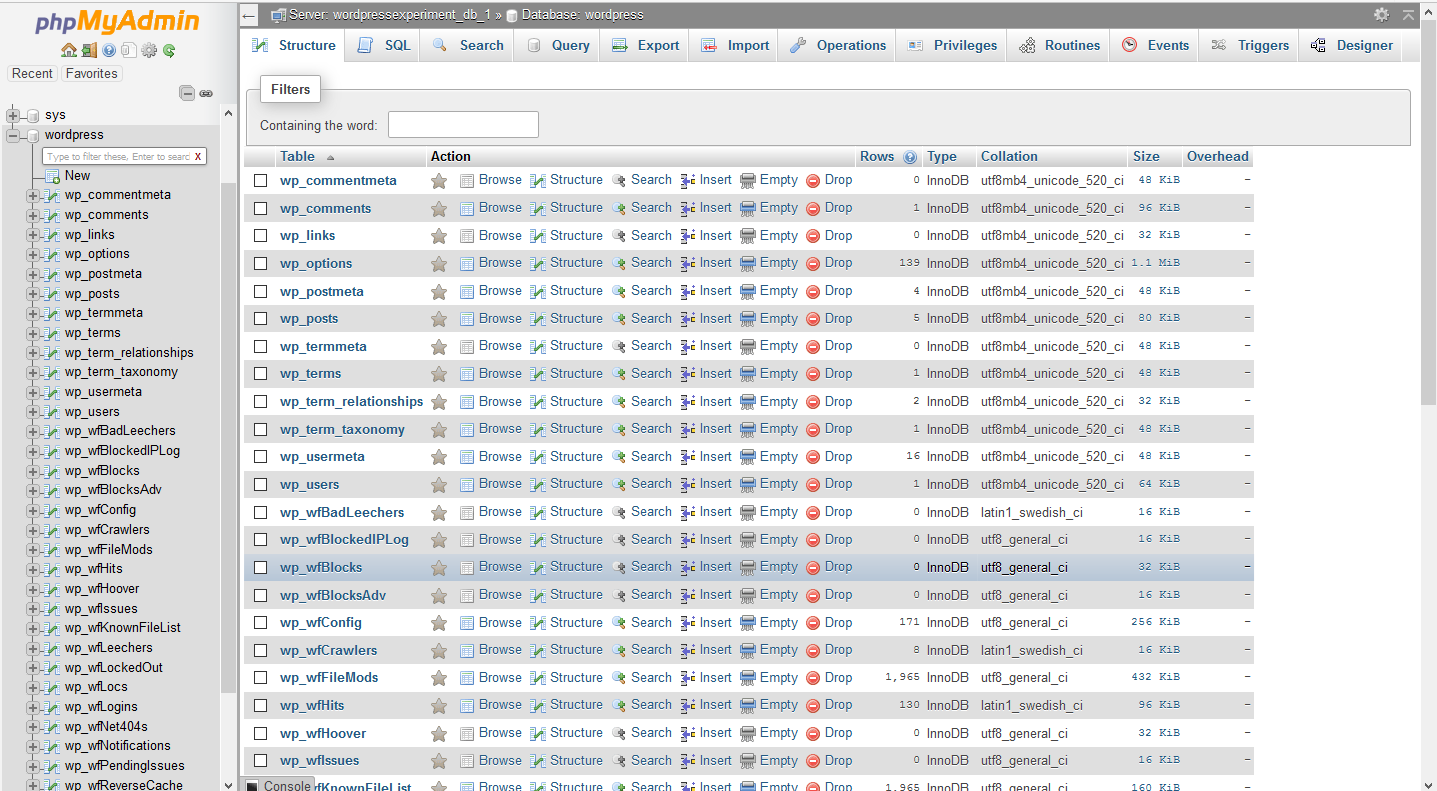Favorite wp_posts via its star icon
Image resolution: width=1437 pixels, height=791 pixels.
(438, 318)
